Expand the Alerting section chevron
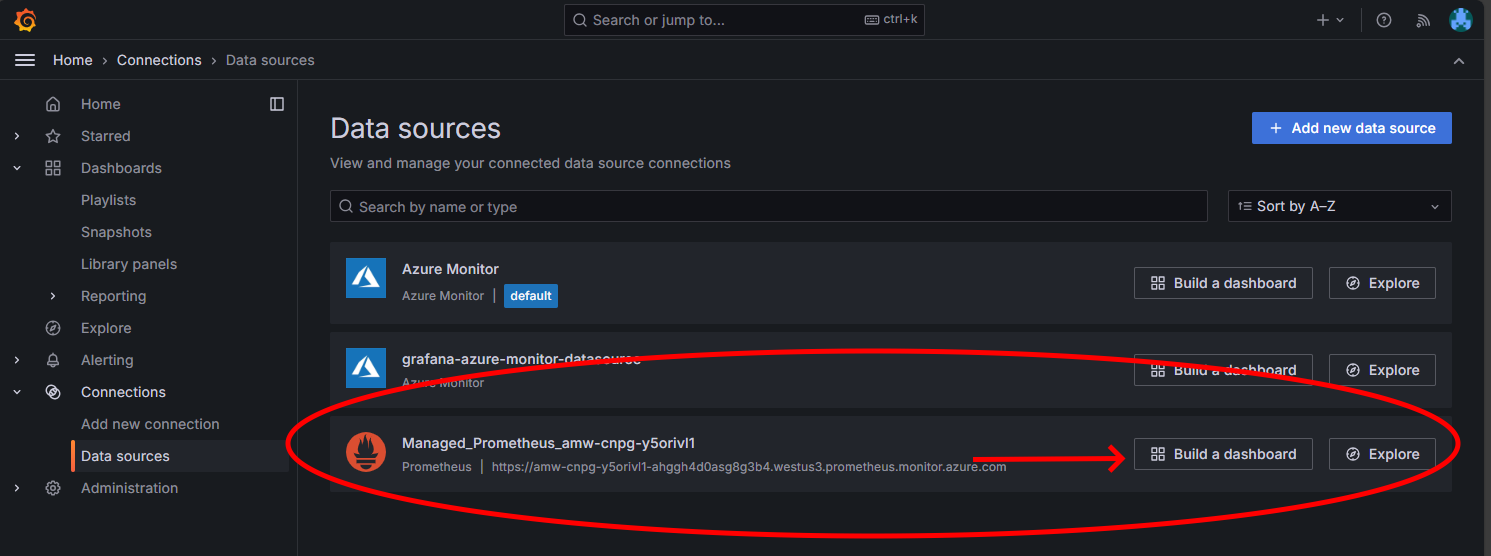The image size is (1491, 556). coord(17,360)
